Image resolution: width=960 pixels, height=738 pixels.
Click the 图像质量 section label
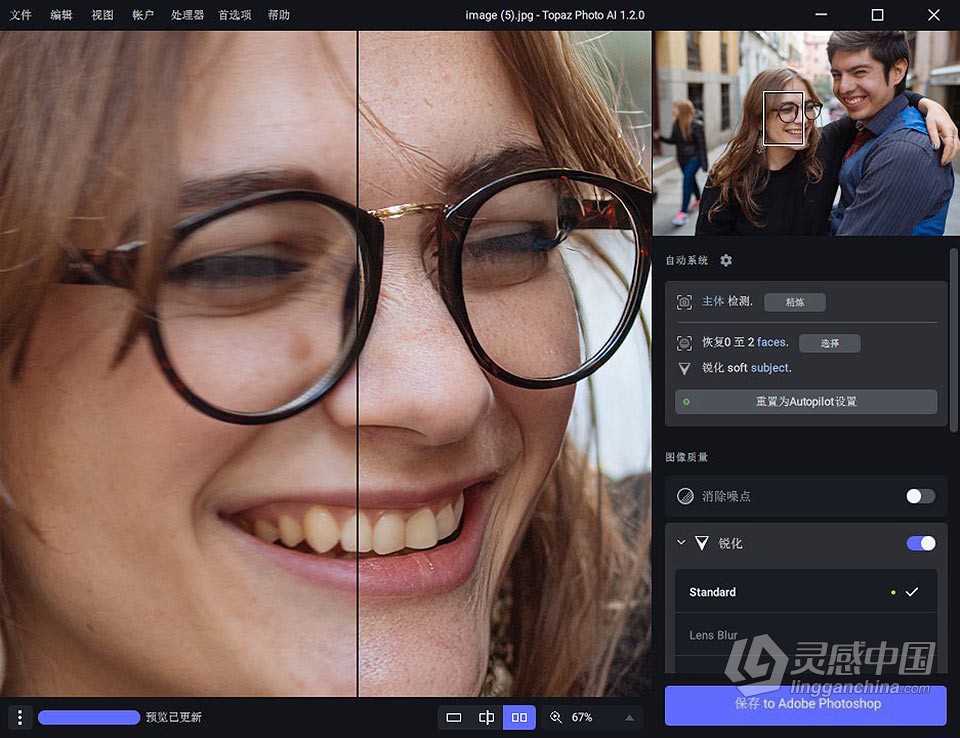click(x=686, y=457)
